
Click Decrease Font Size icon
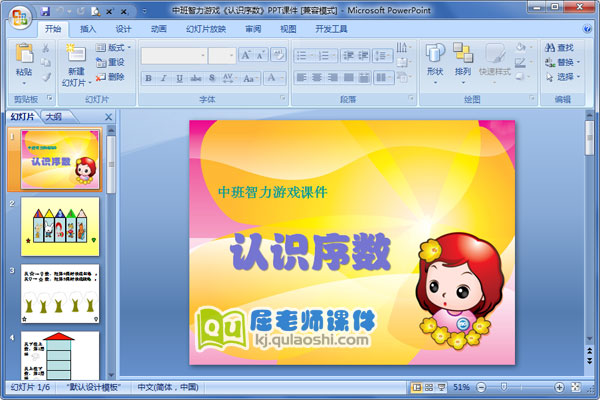tap(261, 56)
